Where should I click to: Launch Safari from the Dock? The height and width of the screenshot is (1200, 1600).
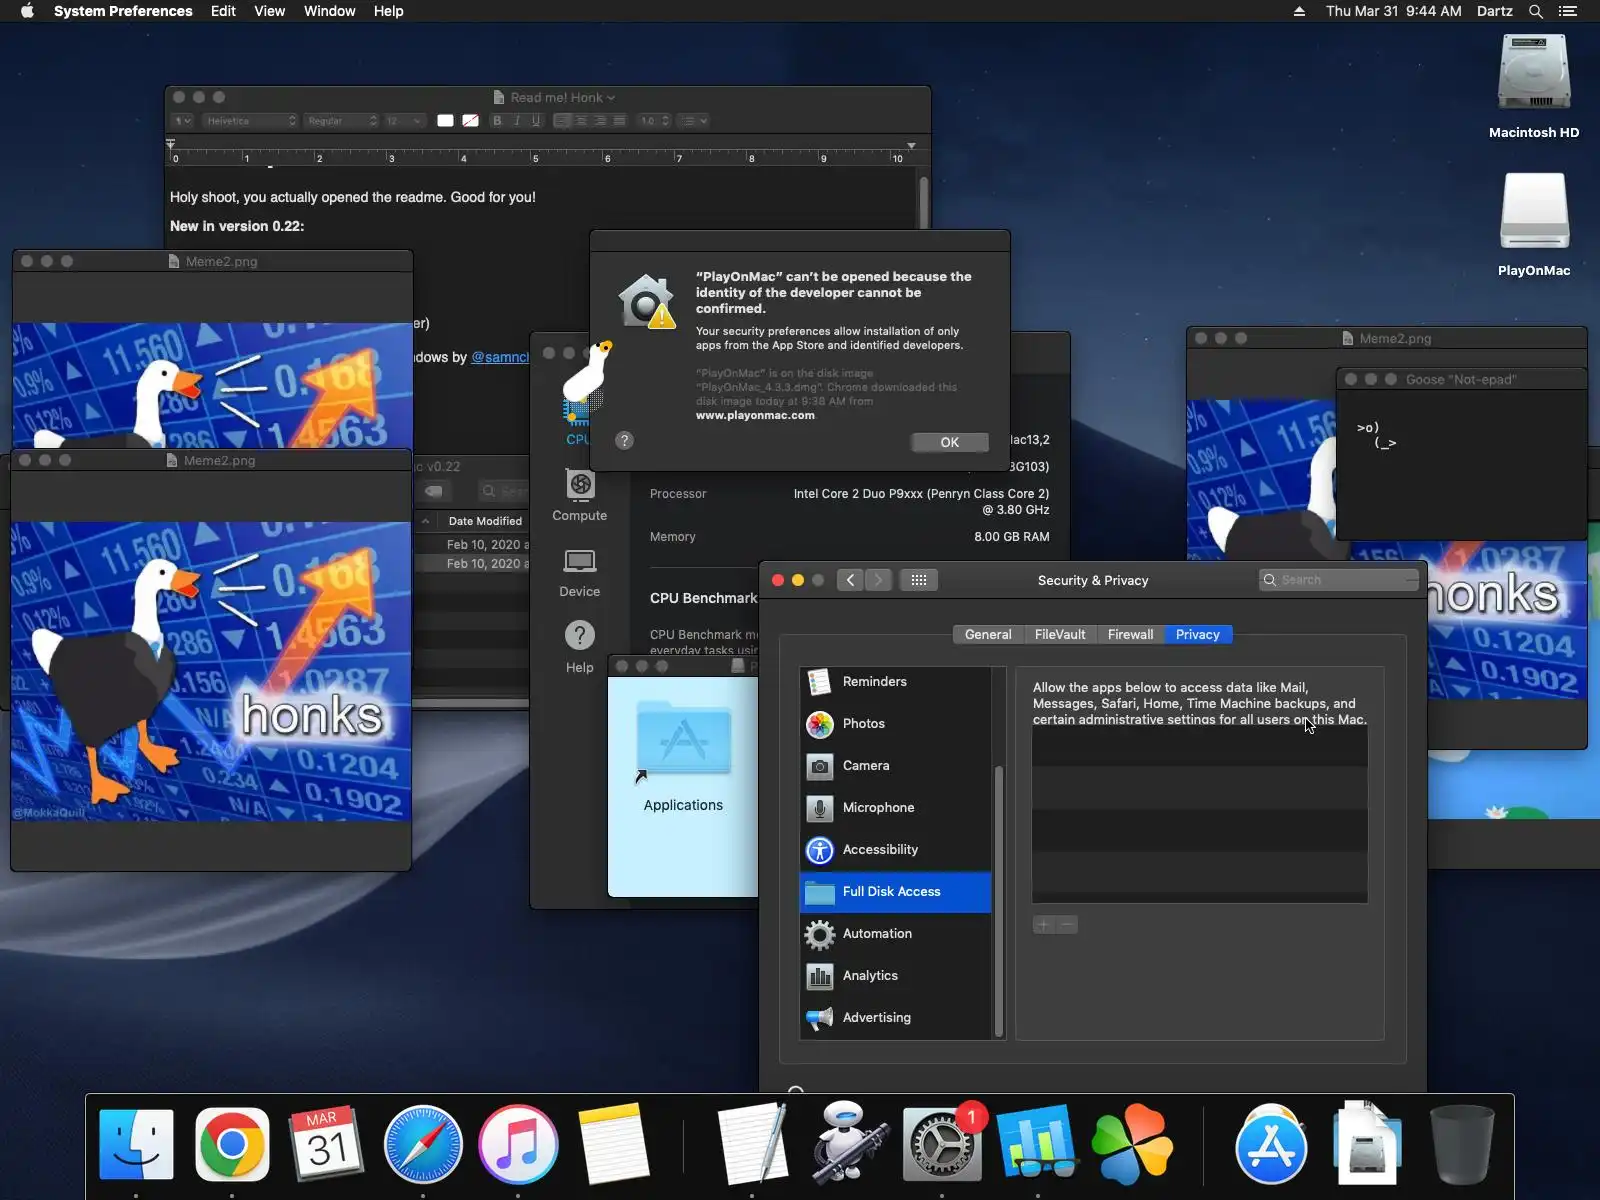tap(423, 1144)
